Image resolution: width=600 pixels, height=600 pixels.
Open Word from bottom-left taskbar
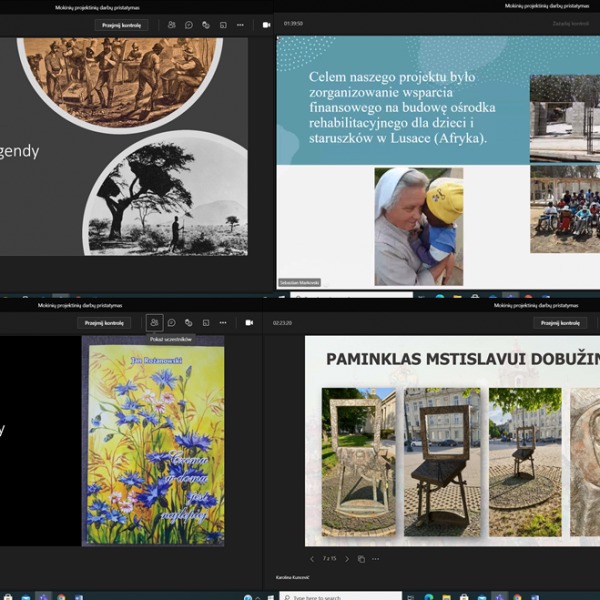79,597
